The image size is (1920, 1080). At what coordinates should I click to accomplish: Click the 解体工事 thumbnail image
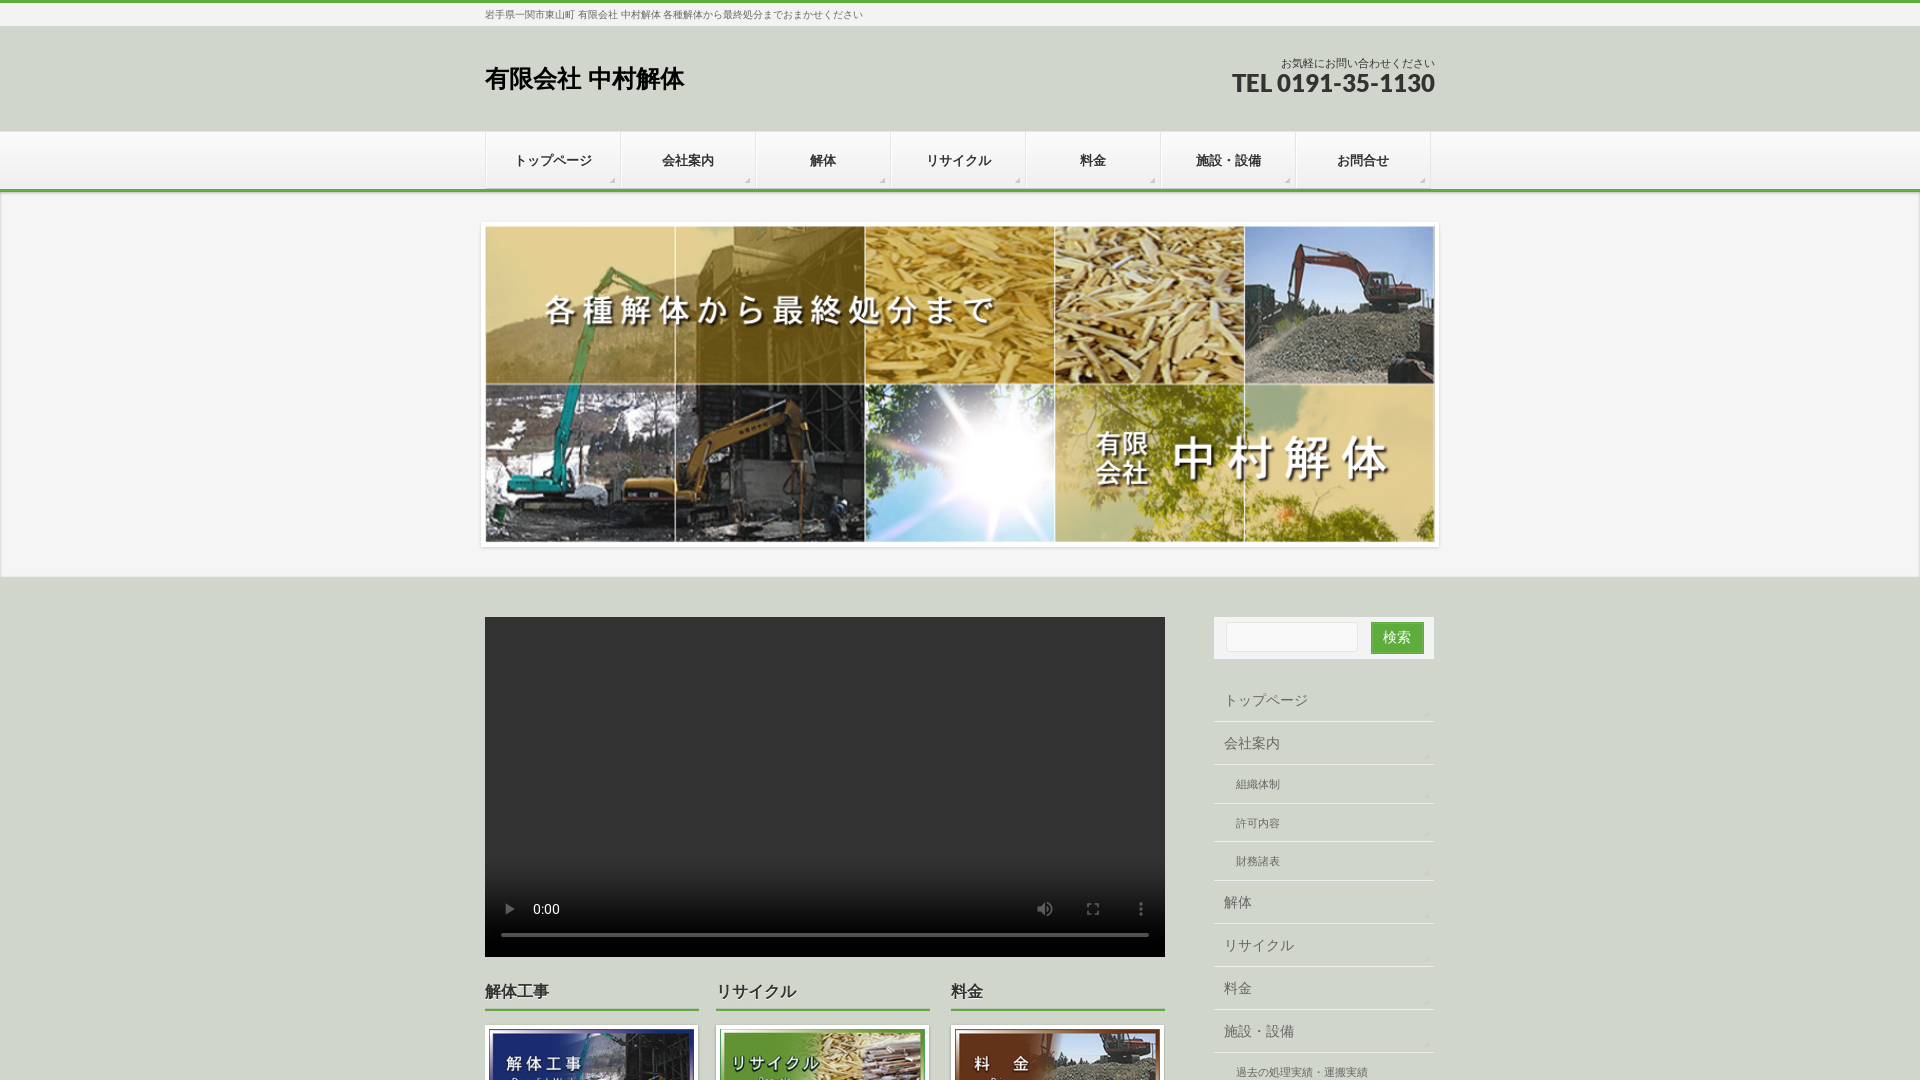point(591,1055)
